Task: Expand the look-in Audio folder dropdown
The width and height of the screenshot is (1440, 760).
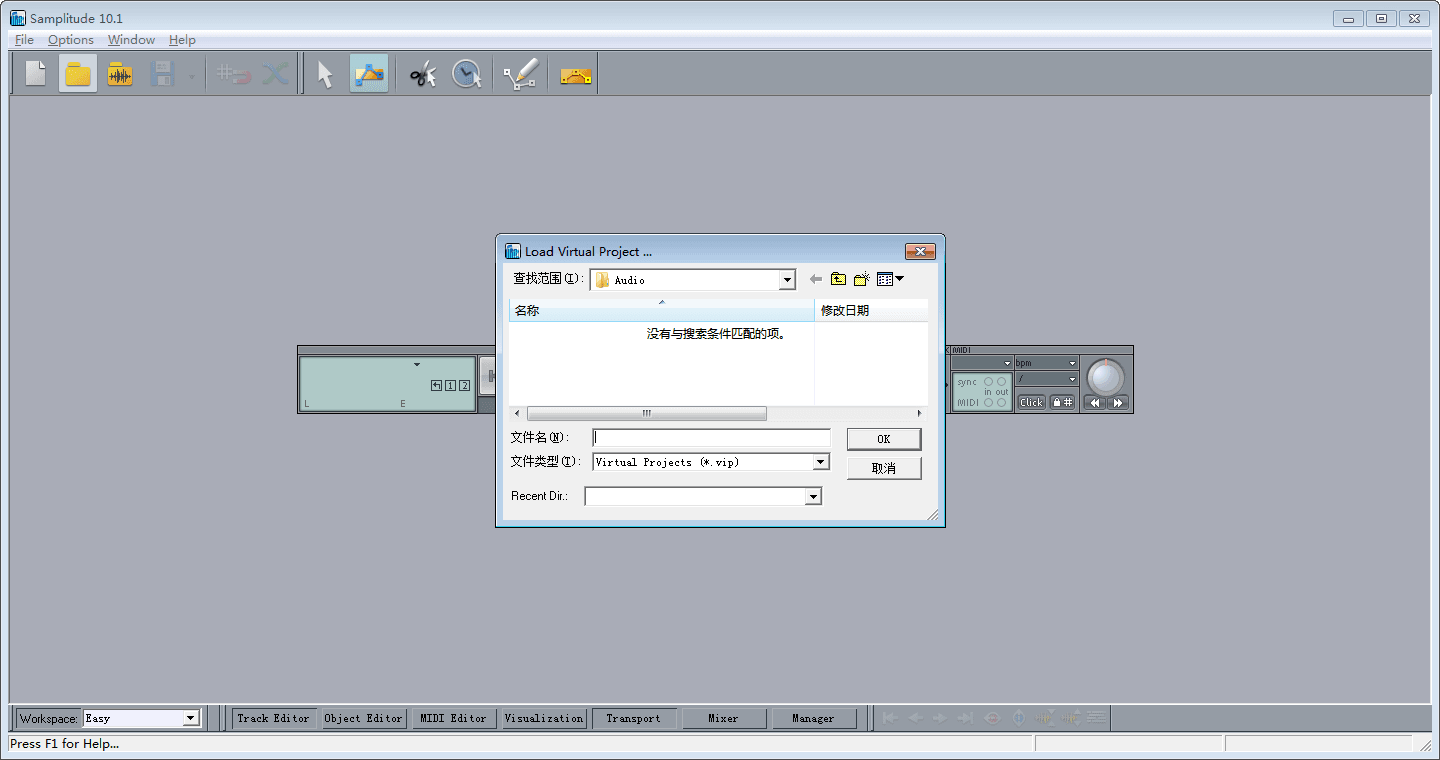Action: coord(787,281)
